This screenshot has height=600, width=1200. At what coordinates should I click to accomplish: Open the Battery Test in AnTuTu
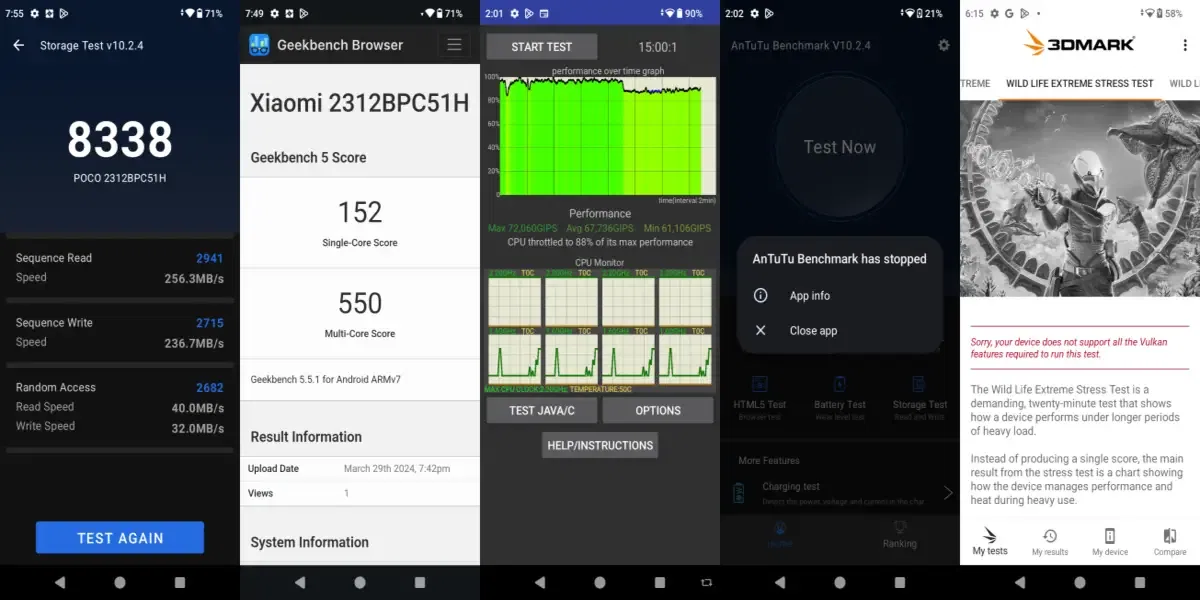pos(840,392)
